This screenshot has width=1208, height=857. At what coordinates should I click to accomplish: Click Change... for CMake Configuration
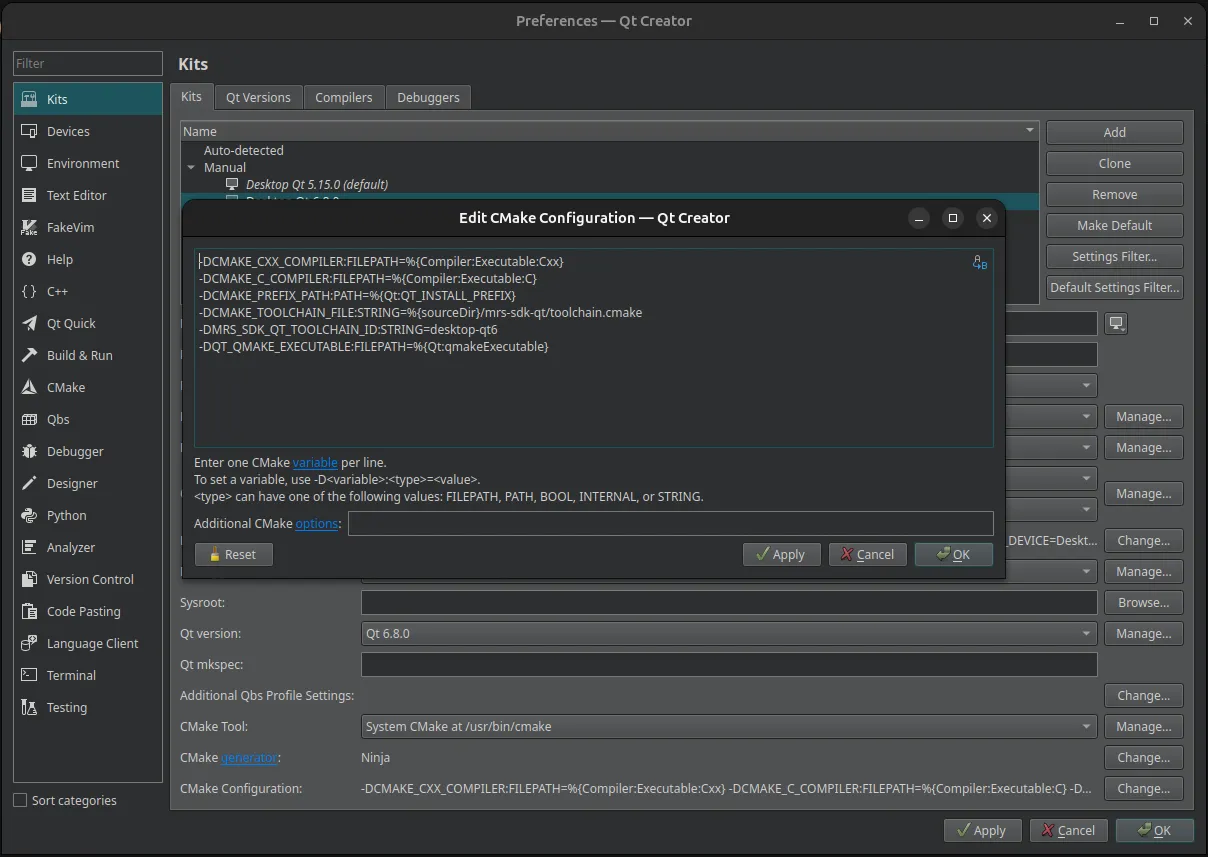point(1144,788)
